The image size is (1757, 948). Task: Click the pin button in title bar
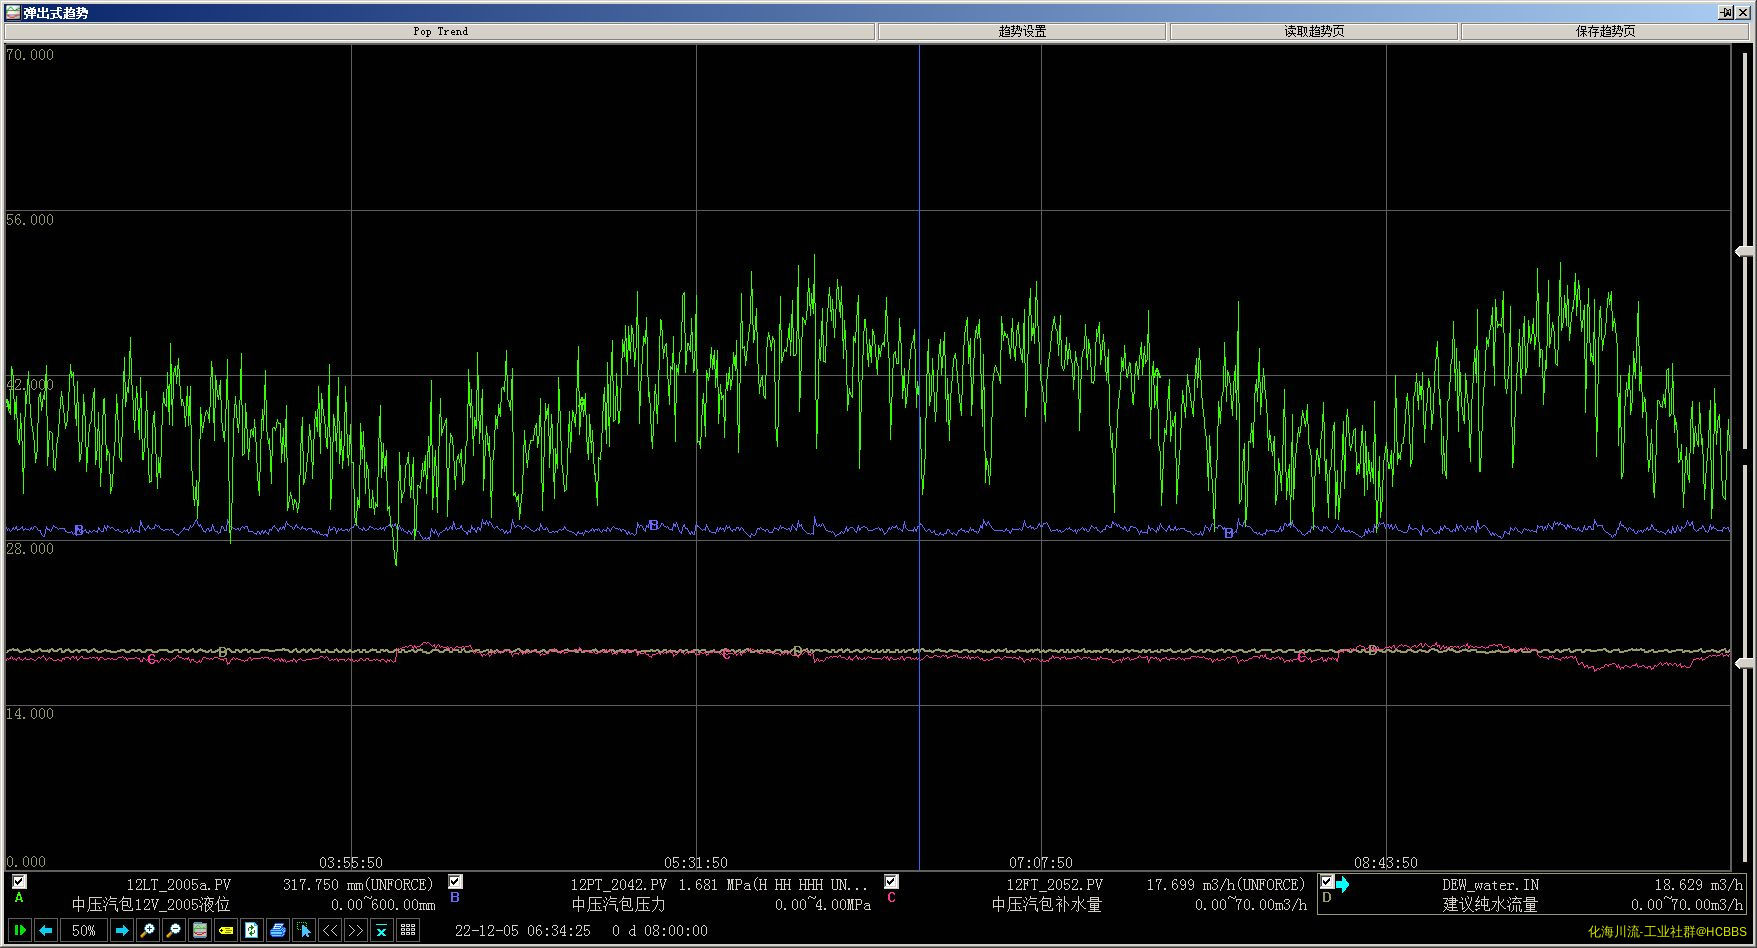pos(1726,12)
